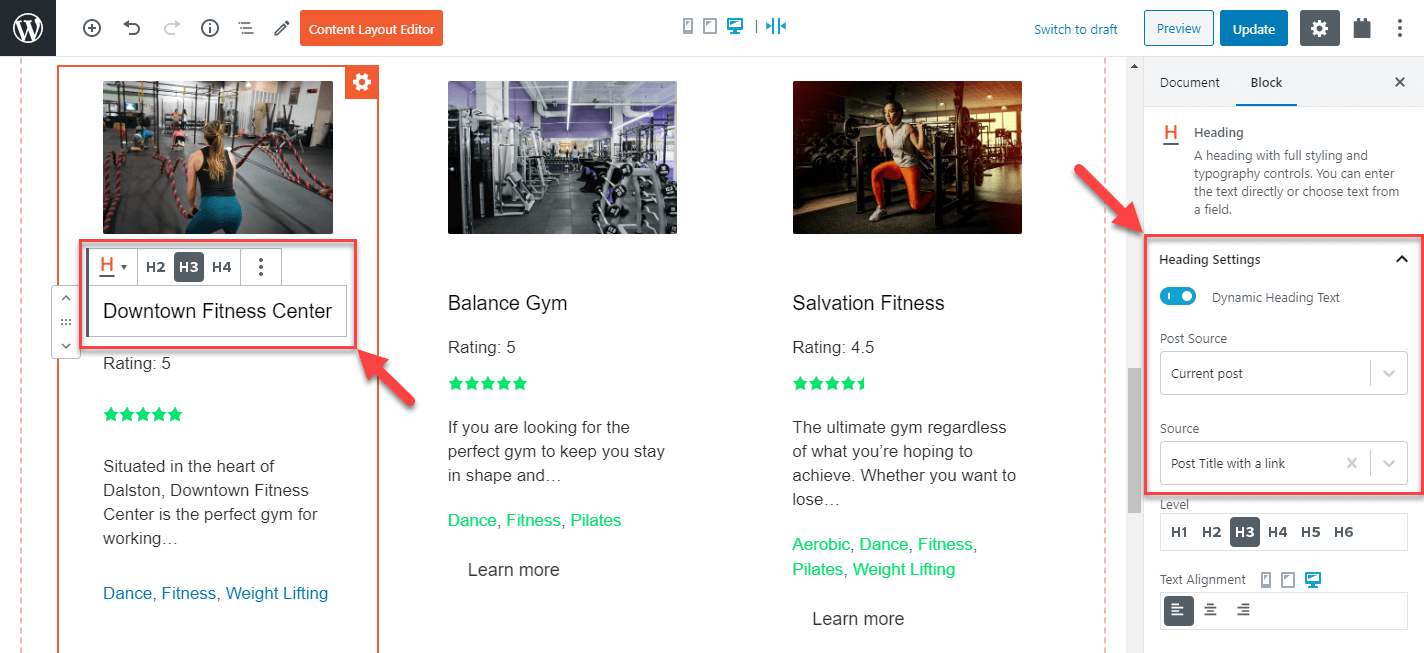The height and width of the screenshot is (653, 1424).
Task: Click the orange gear on selected post
Action: [x=362, y=83]
